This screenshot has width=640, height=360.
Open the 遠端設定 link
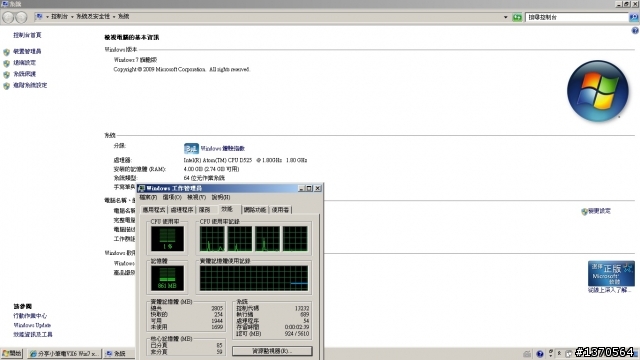click(x=24, y=62)
